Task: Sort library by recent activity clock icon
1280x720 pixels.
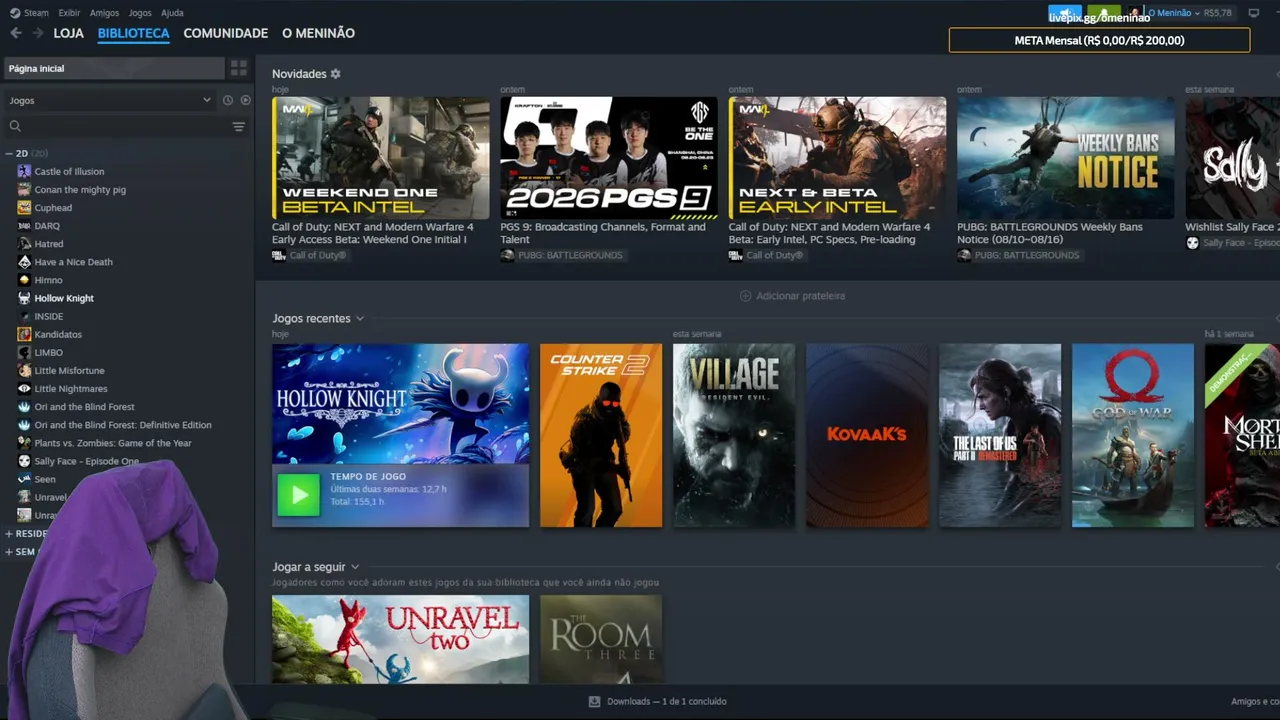Action: (228, 100)
